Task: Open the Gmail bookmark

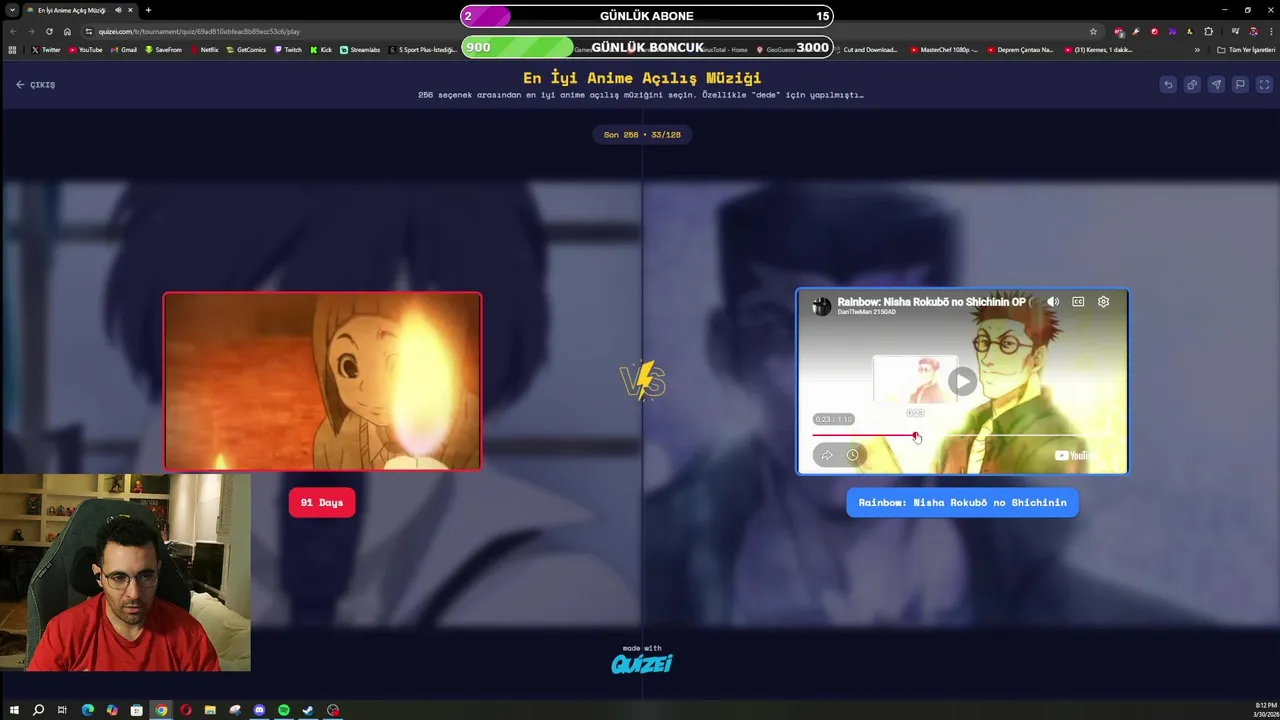Action: 123,50
